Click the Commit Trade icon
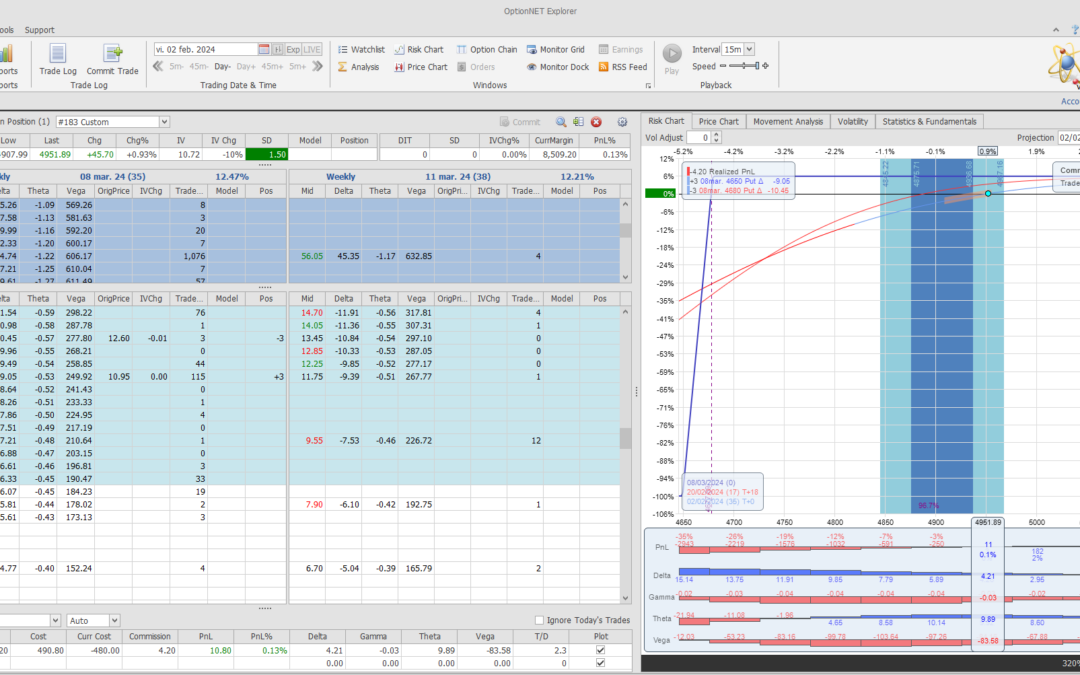This screenshot has height=675, width=1080. [x=112, y=59]
